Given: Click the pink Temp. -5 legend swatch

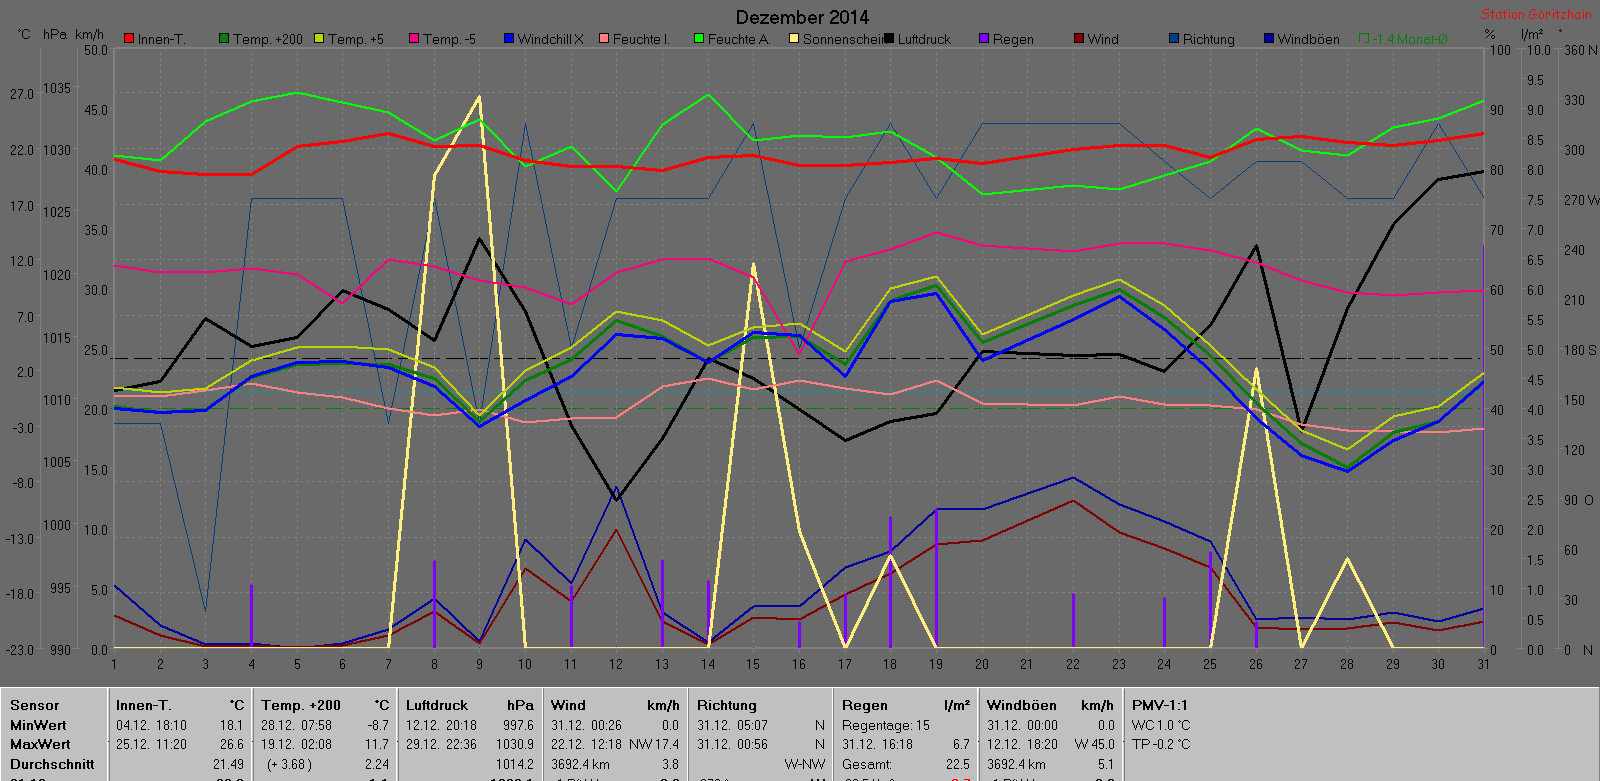Looking at the screenshot, I should click(x=414, y=39).
